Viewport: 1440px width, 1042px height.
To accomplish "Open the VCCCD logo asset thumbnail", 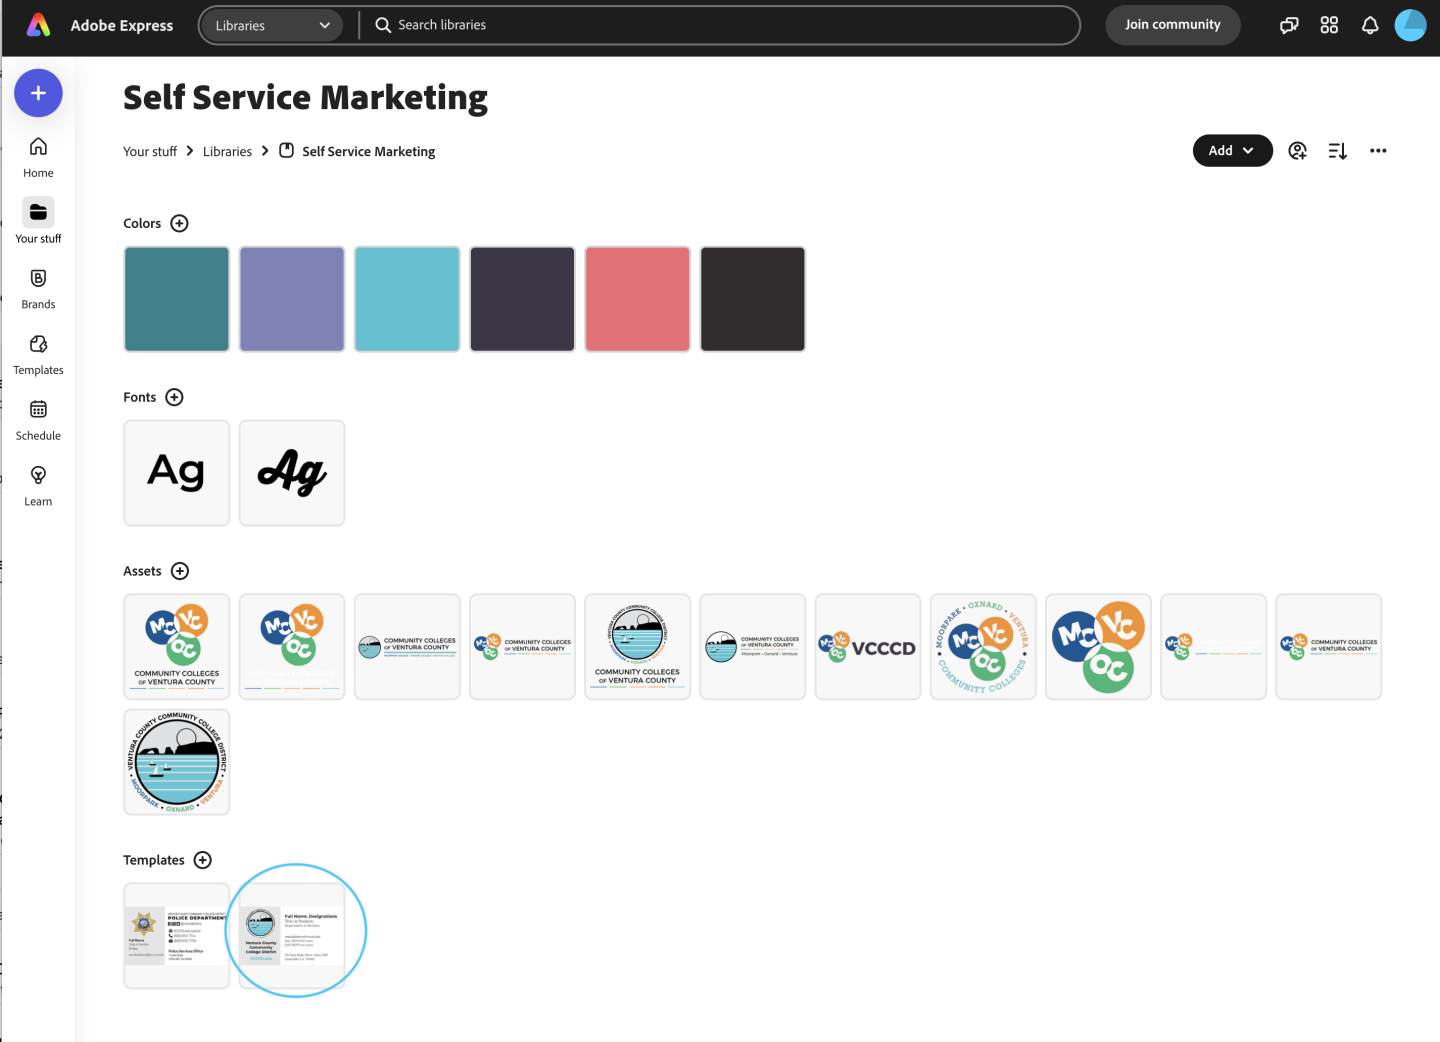I will pyautogui.click(x=867, y=647).
